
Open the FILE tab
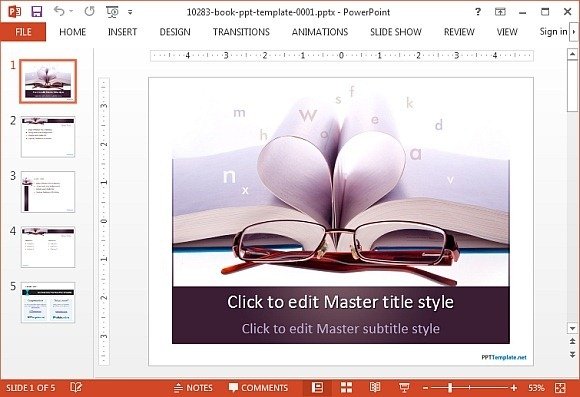[x=23, y=32]
